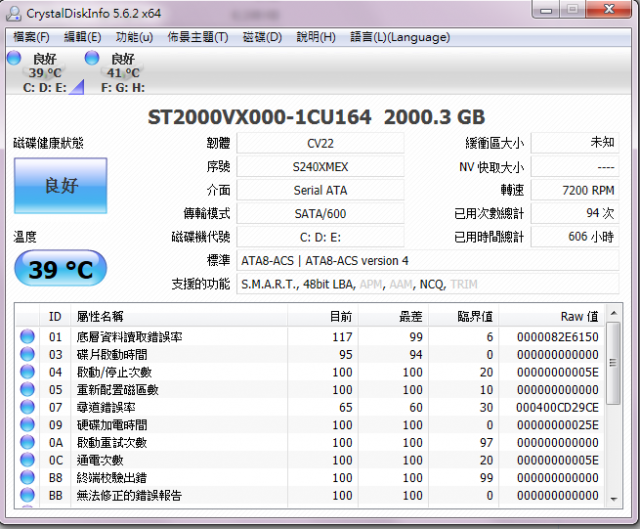Image resolution: width=640 pixels, height=529 pixels.
Task: Open the 檔案(F) menu
Action: pos(31,37)
